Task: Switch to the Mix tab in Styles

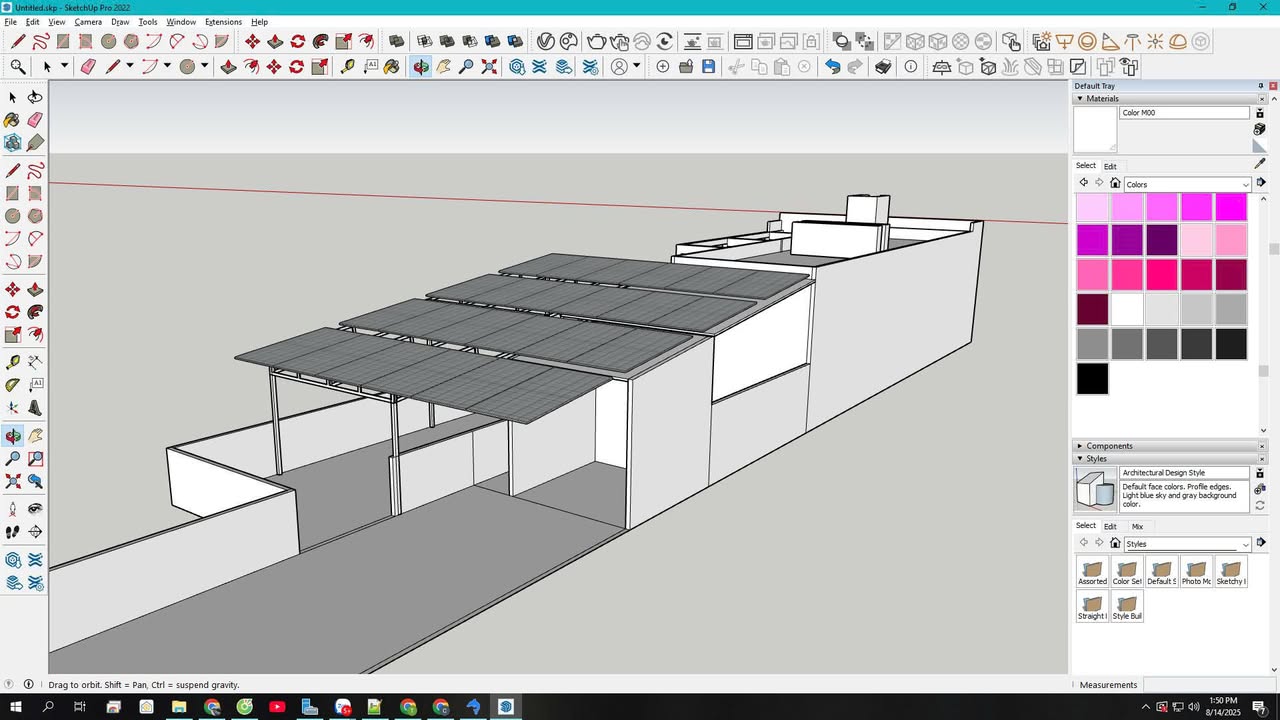Action: point(1137,526)
